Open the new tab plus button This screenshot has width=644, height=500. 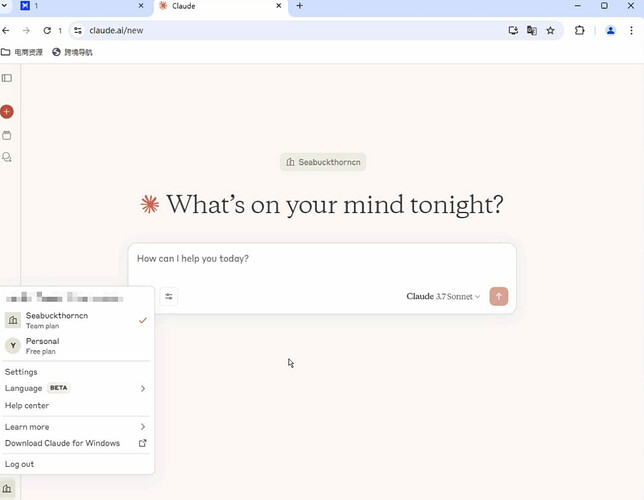coord(299,6)
